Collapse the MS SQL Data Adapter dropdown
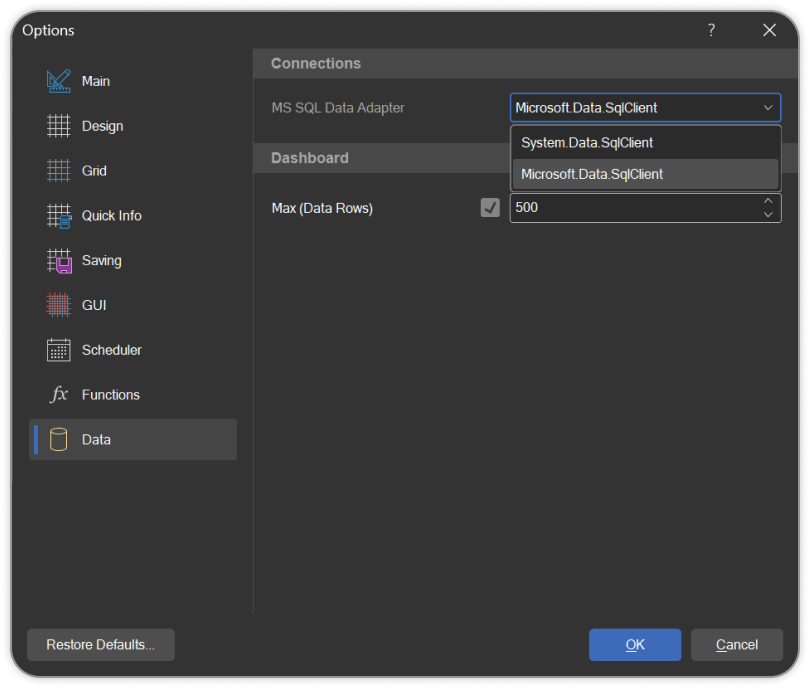Viewport: 810px width, 688px height. [x=768, y=107]
